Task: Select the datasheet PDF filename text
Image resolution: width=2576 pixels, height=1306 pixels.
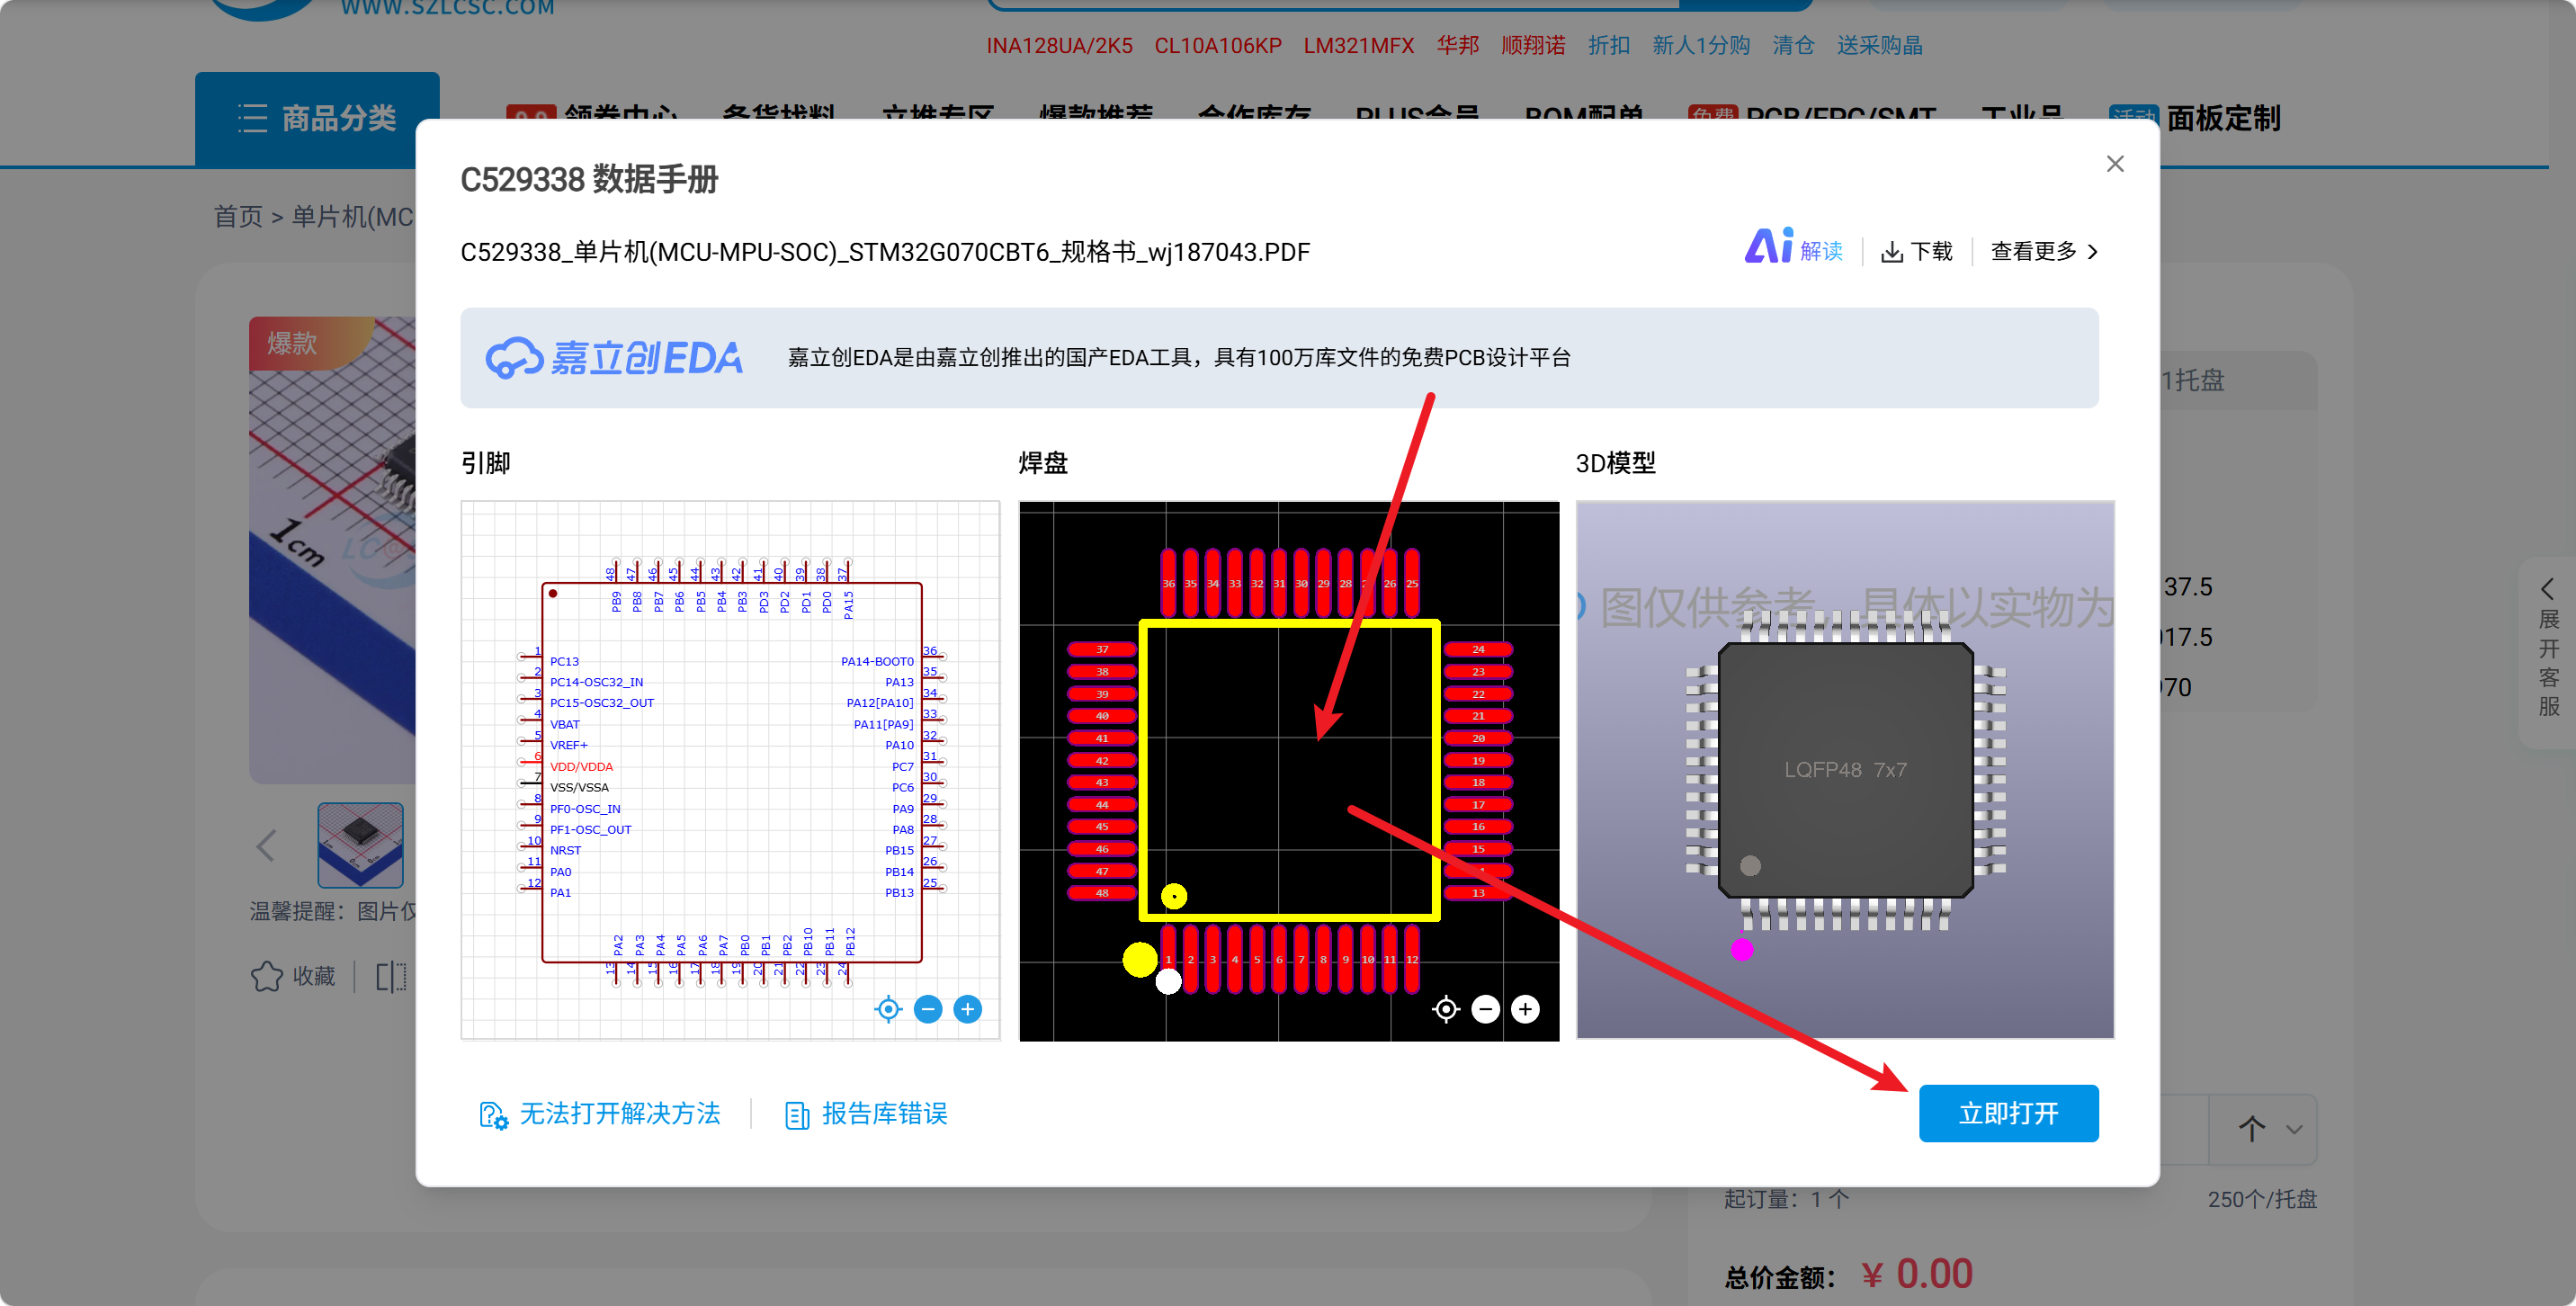Action: click(x=885, y=251)
